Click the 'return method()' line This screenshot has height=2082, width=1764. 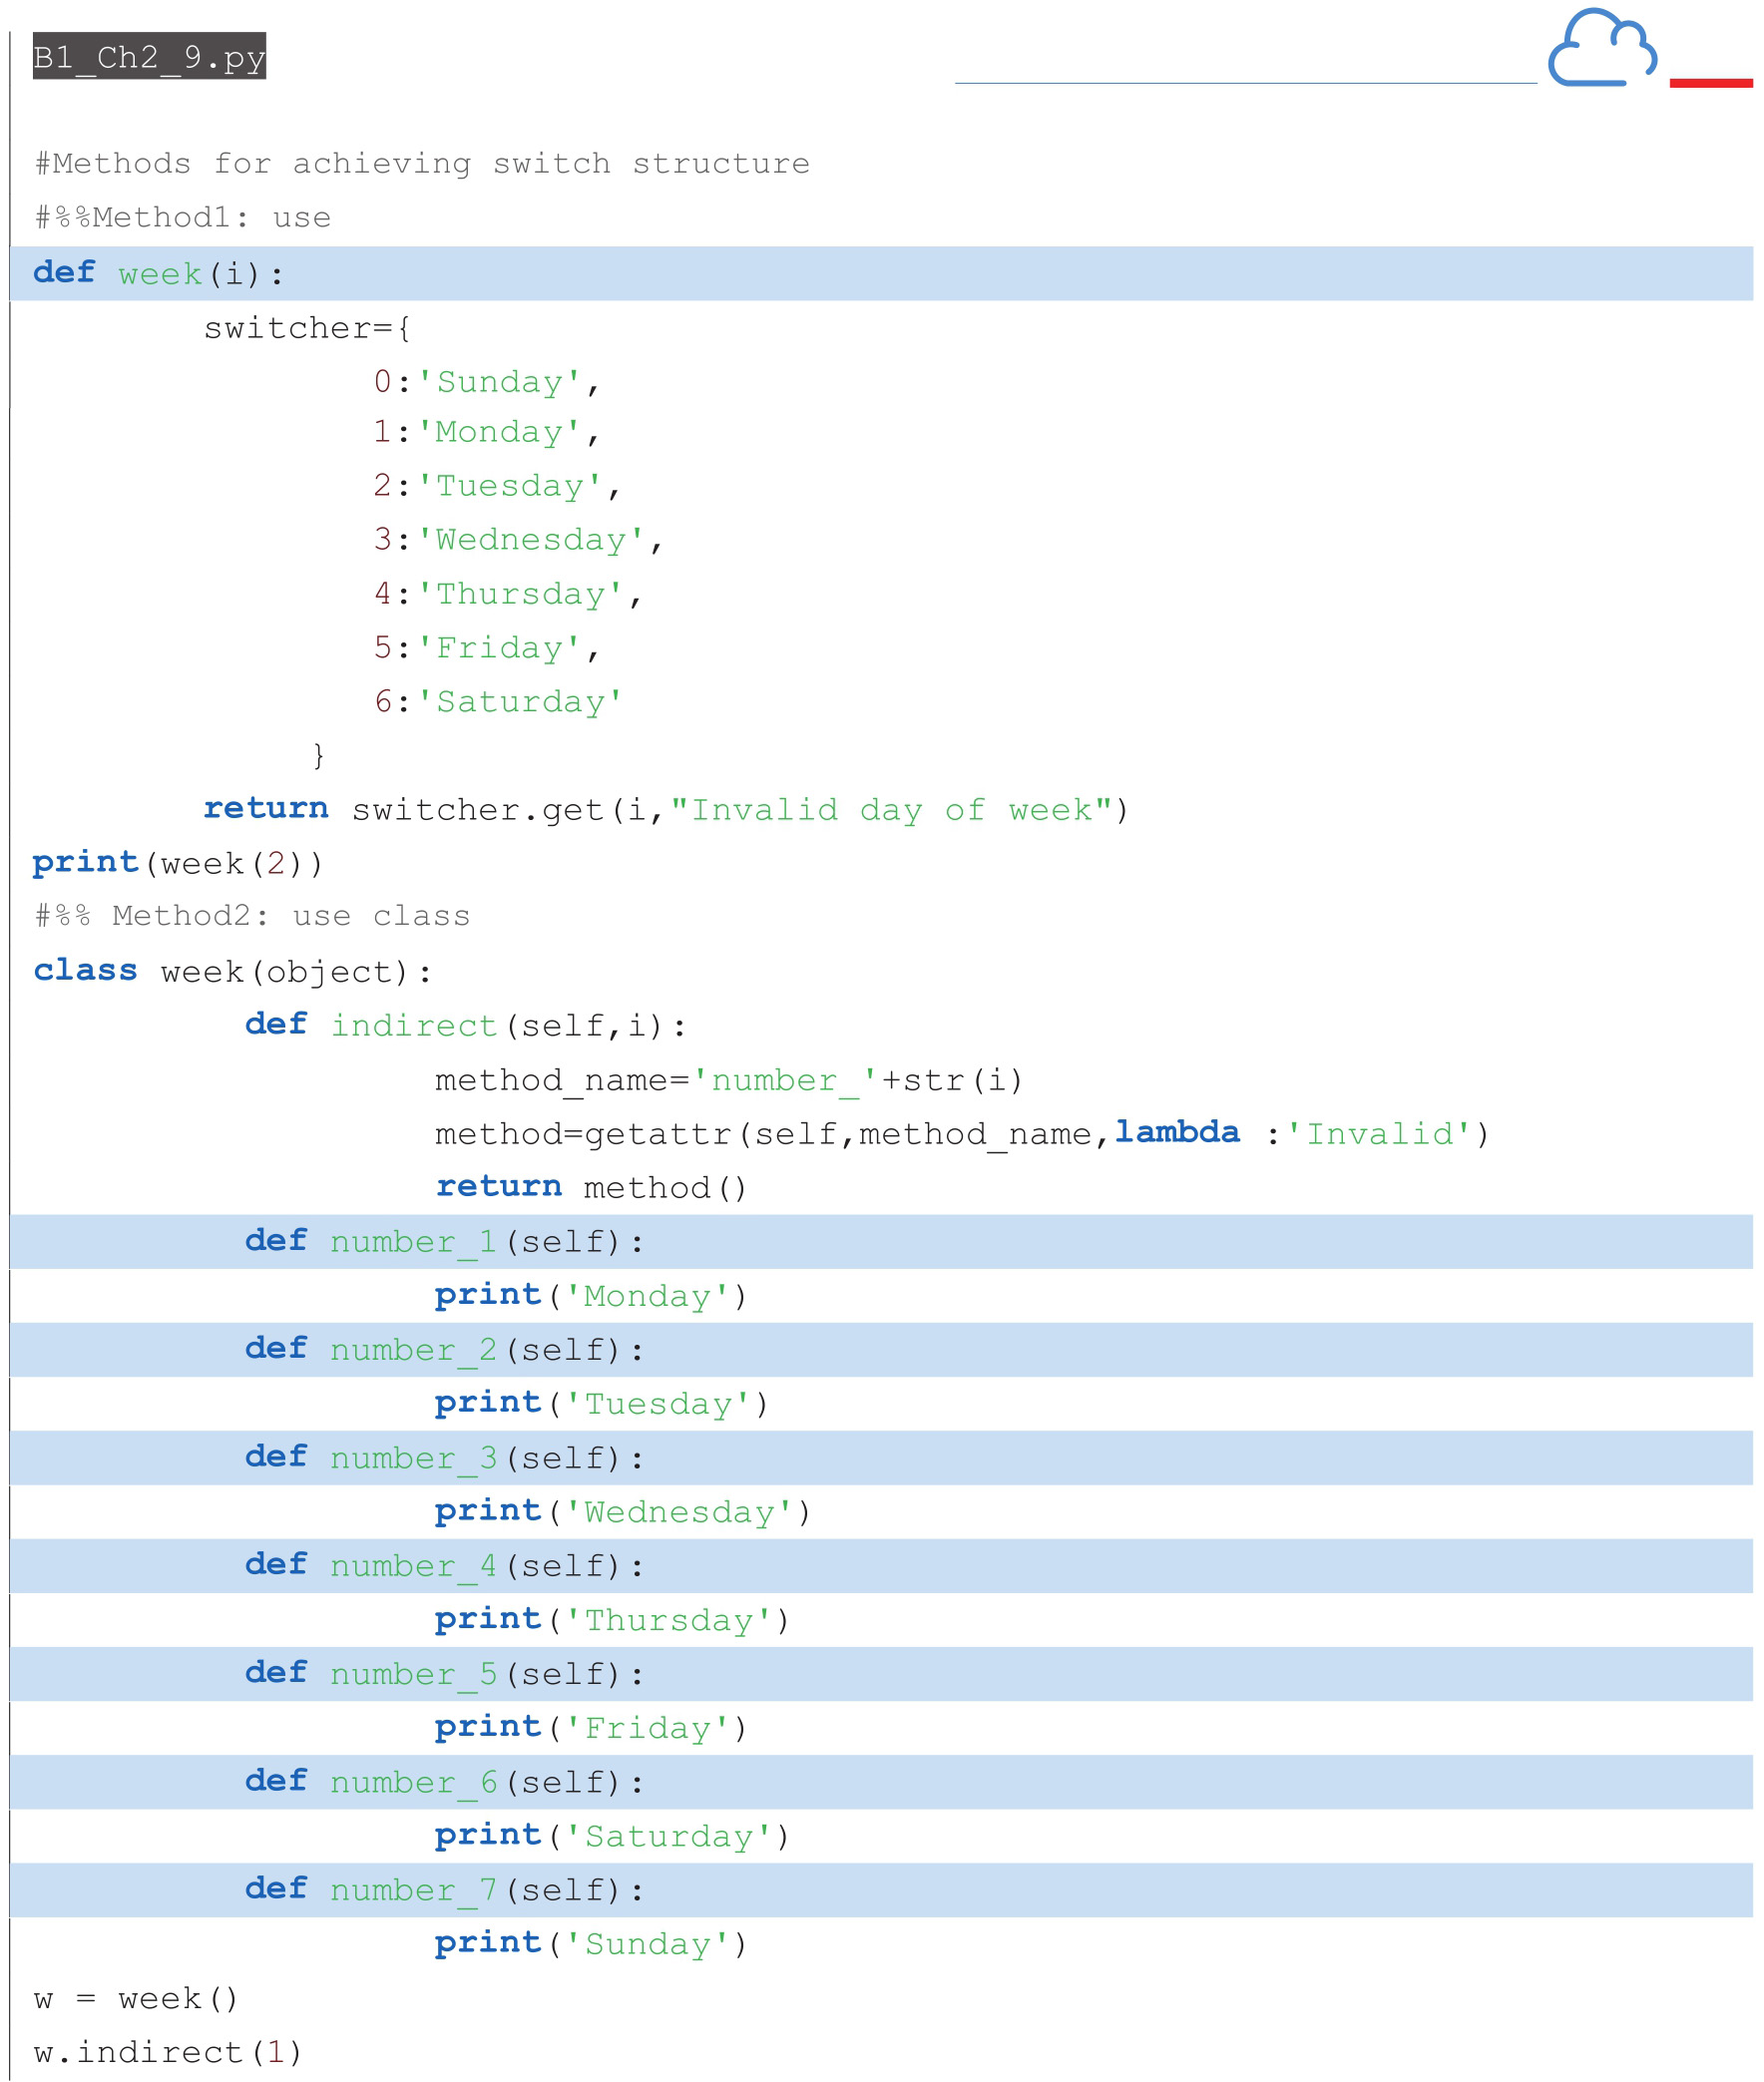(x=590, y=1187)
